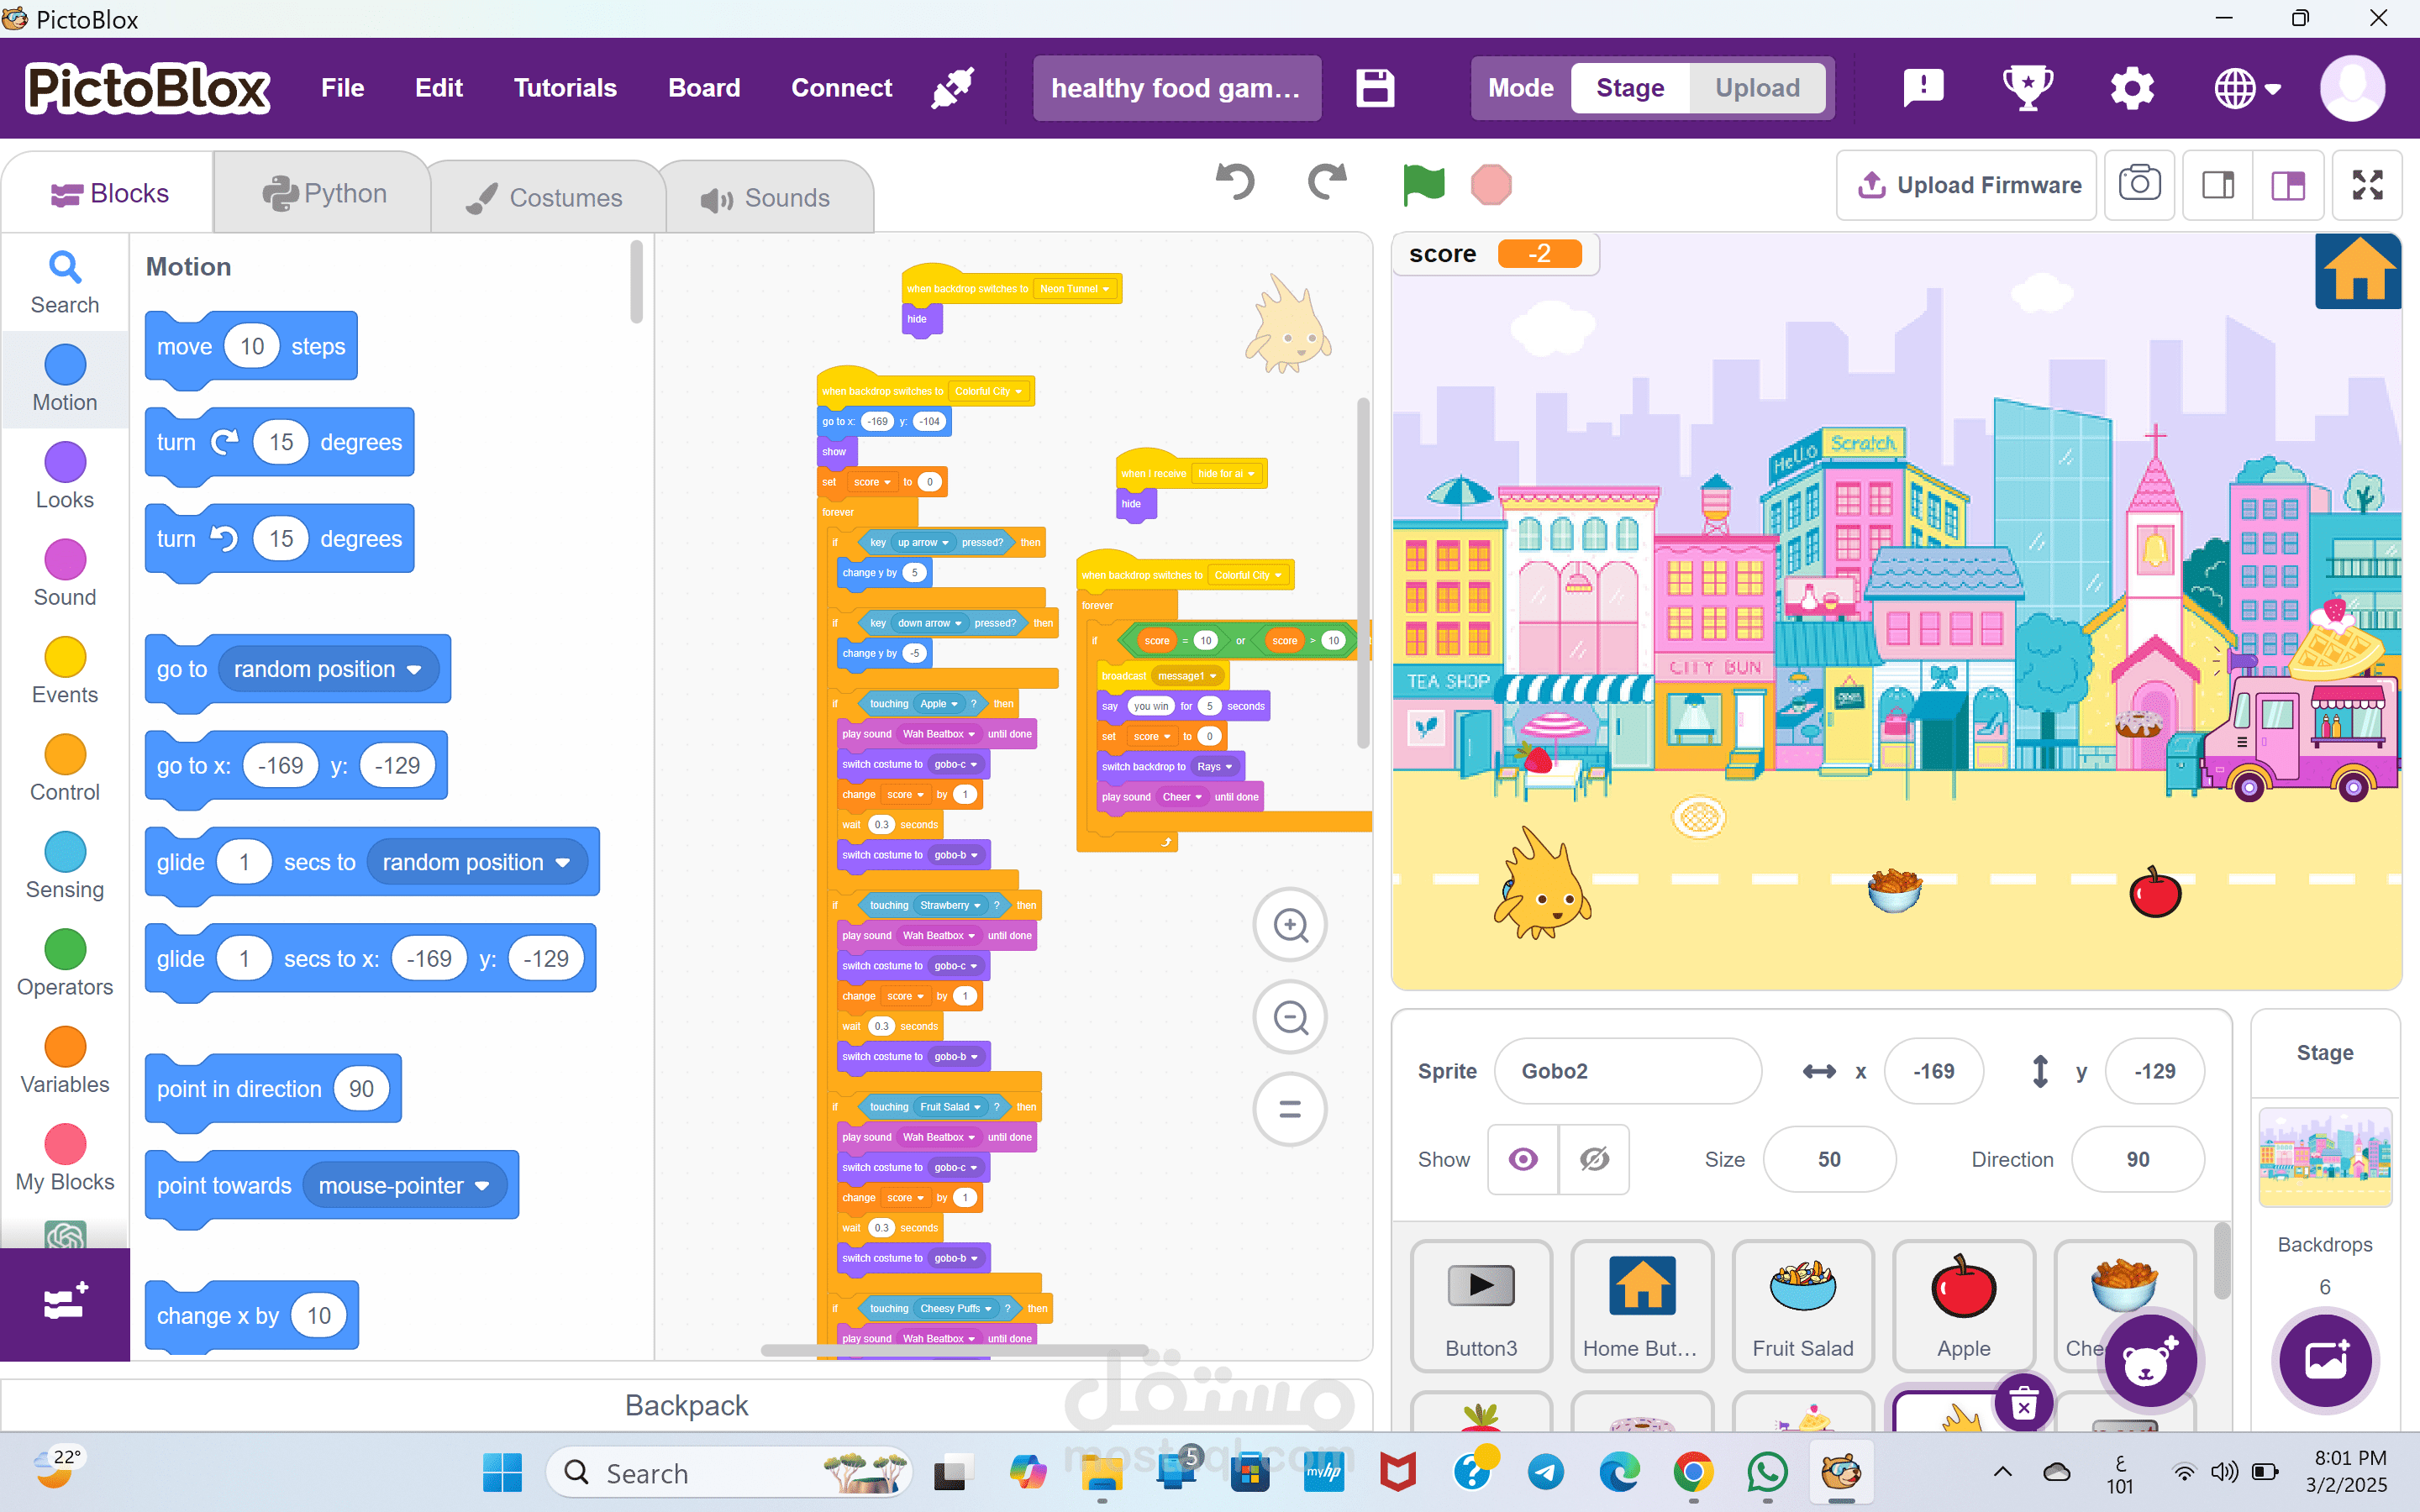The height and width of the screenshot is (1512, 2420).
Task: Open the add extension button
Action: pyautogui.click(x=65, y=1302)
